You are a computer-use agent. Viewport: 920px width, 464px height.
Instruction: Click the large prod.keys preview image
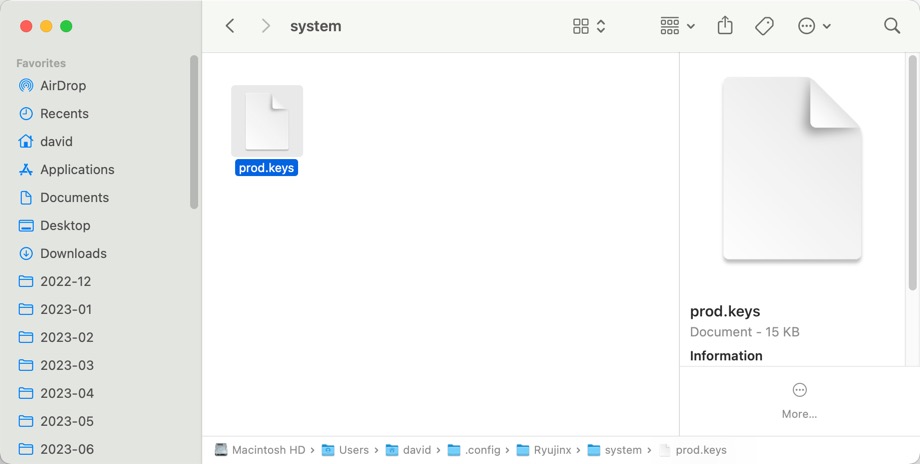coord(792,169)
